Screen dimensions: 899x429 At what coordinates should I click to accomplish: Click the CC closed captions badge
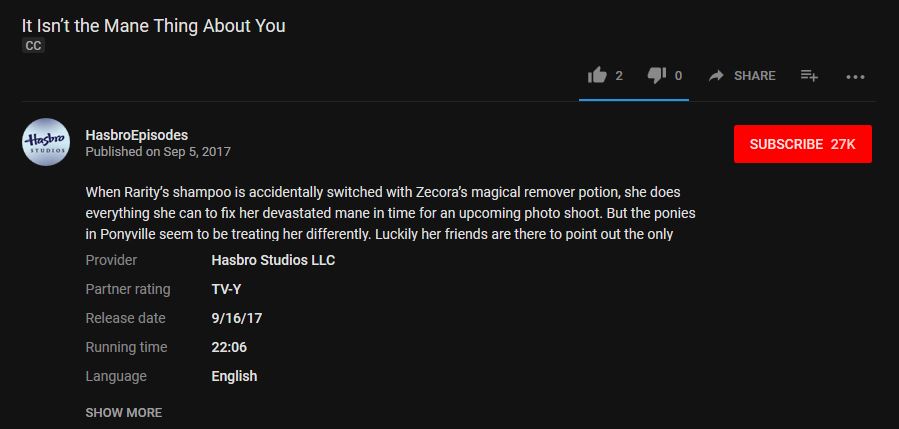point(33,46)
